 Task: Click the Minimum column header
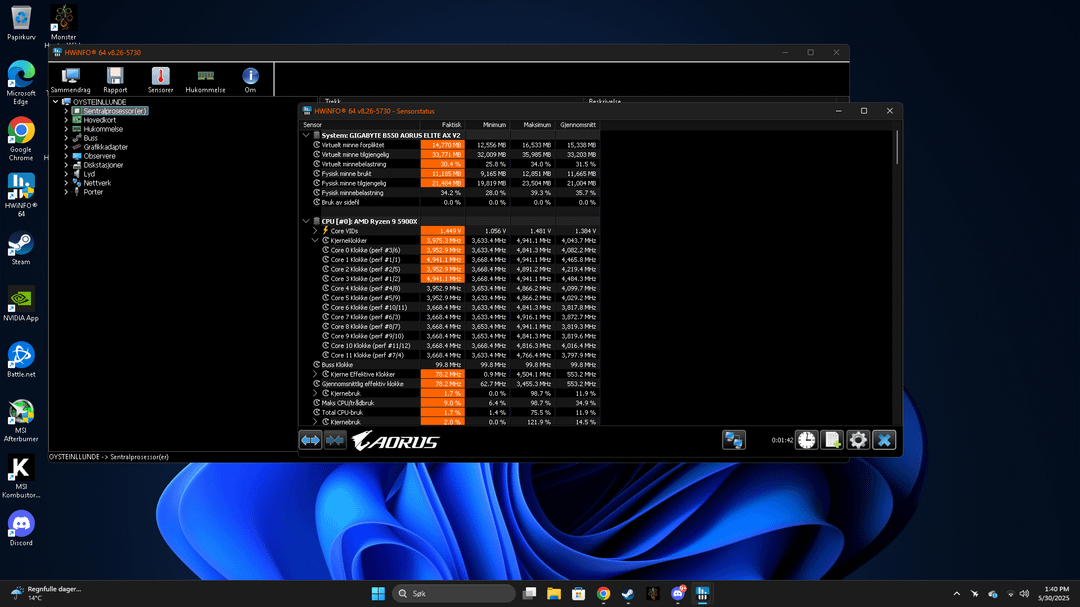pyautogui.click(x=487, y=125)
